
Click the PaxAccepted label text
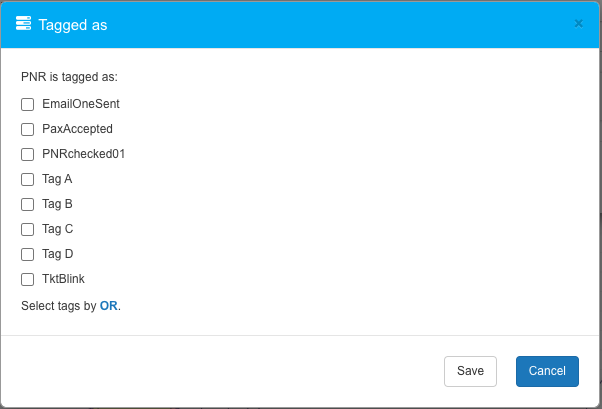click(x=77, y=129)
